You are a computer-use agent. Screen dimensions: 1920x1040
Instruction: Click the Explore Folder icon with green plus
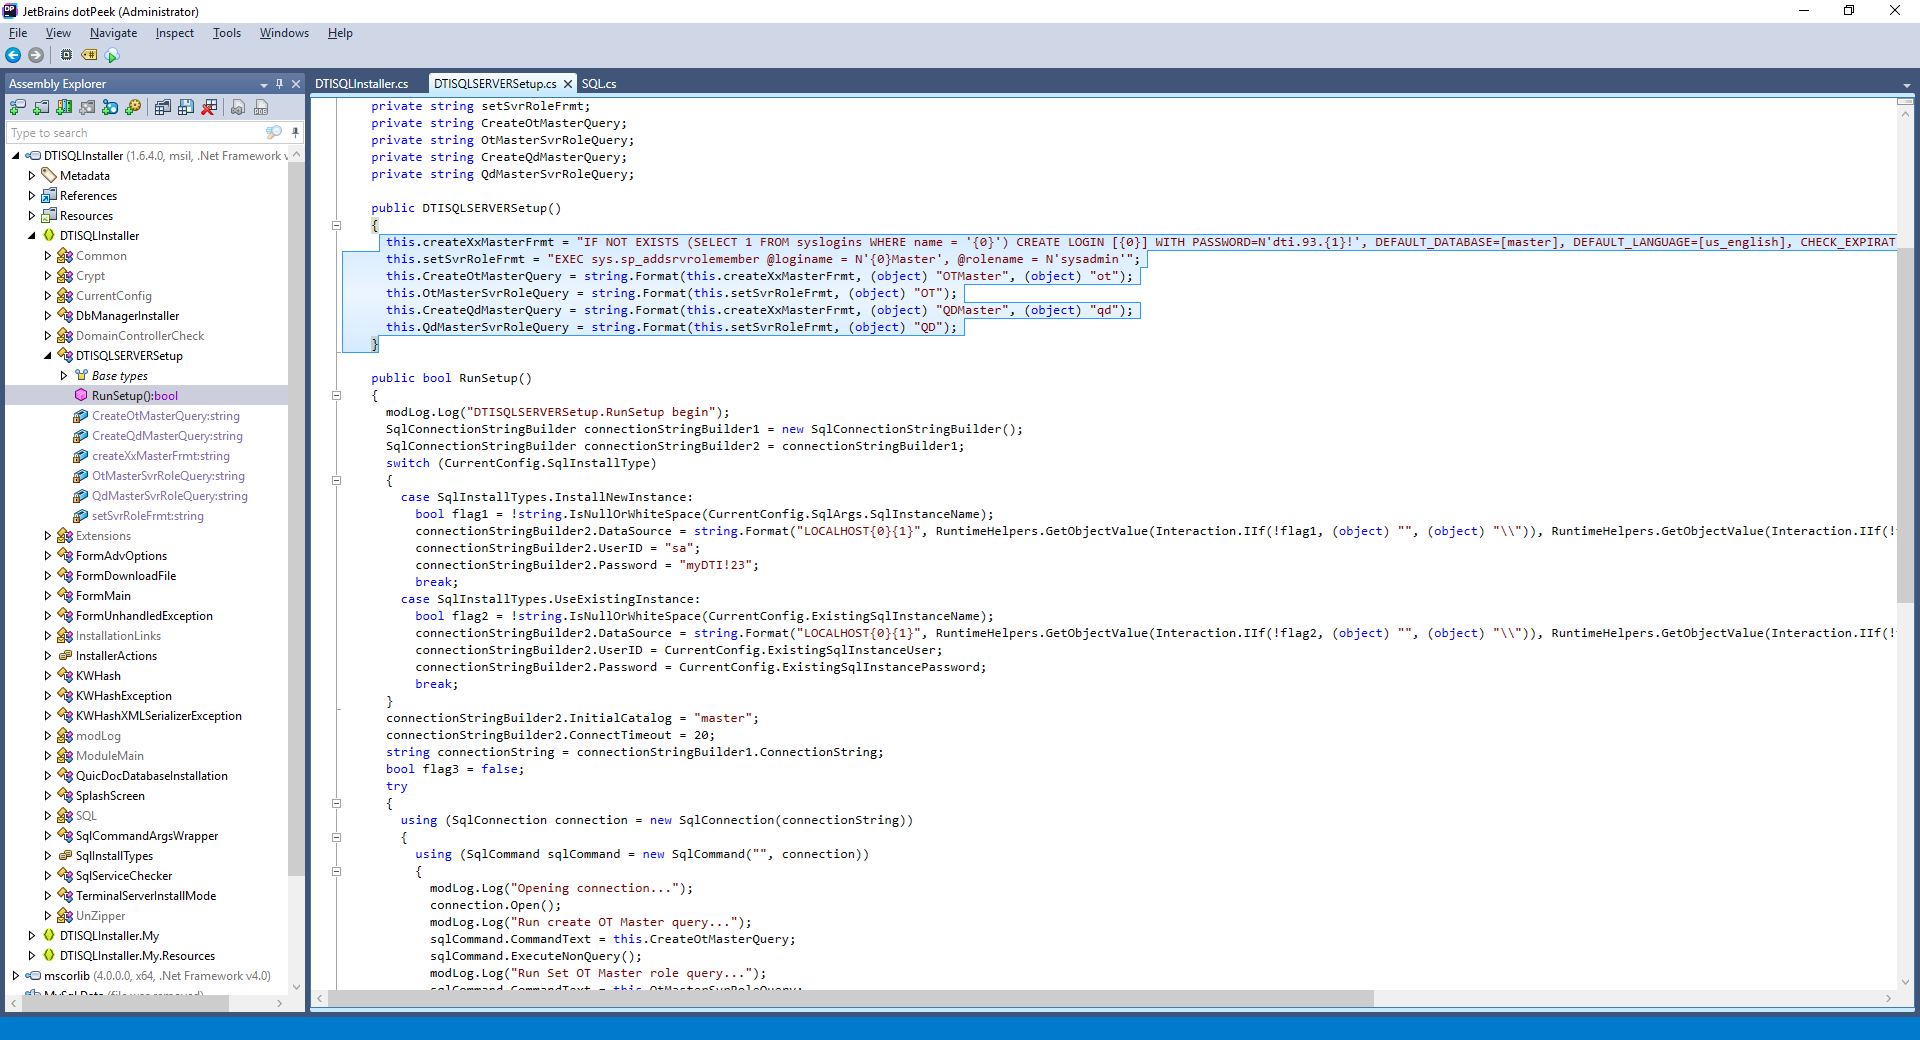[41, 107]
